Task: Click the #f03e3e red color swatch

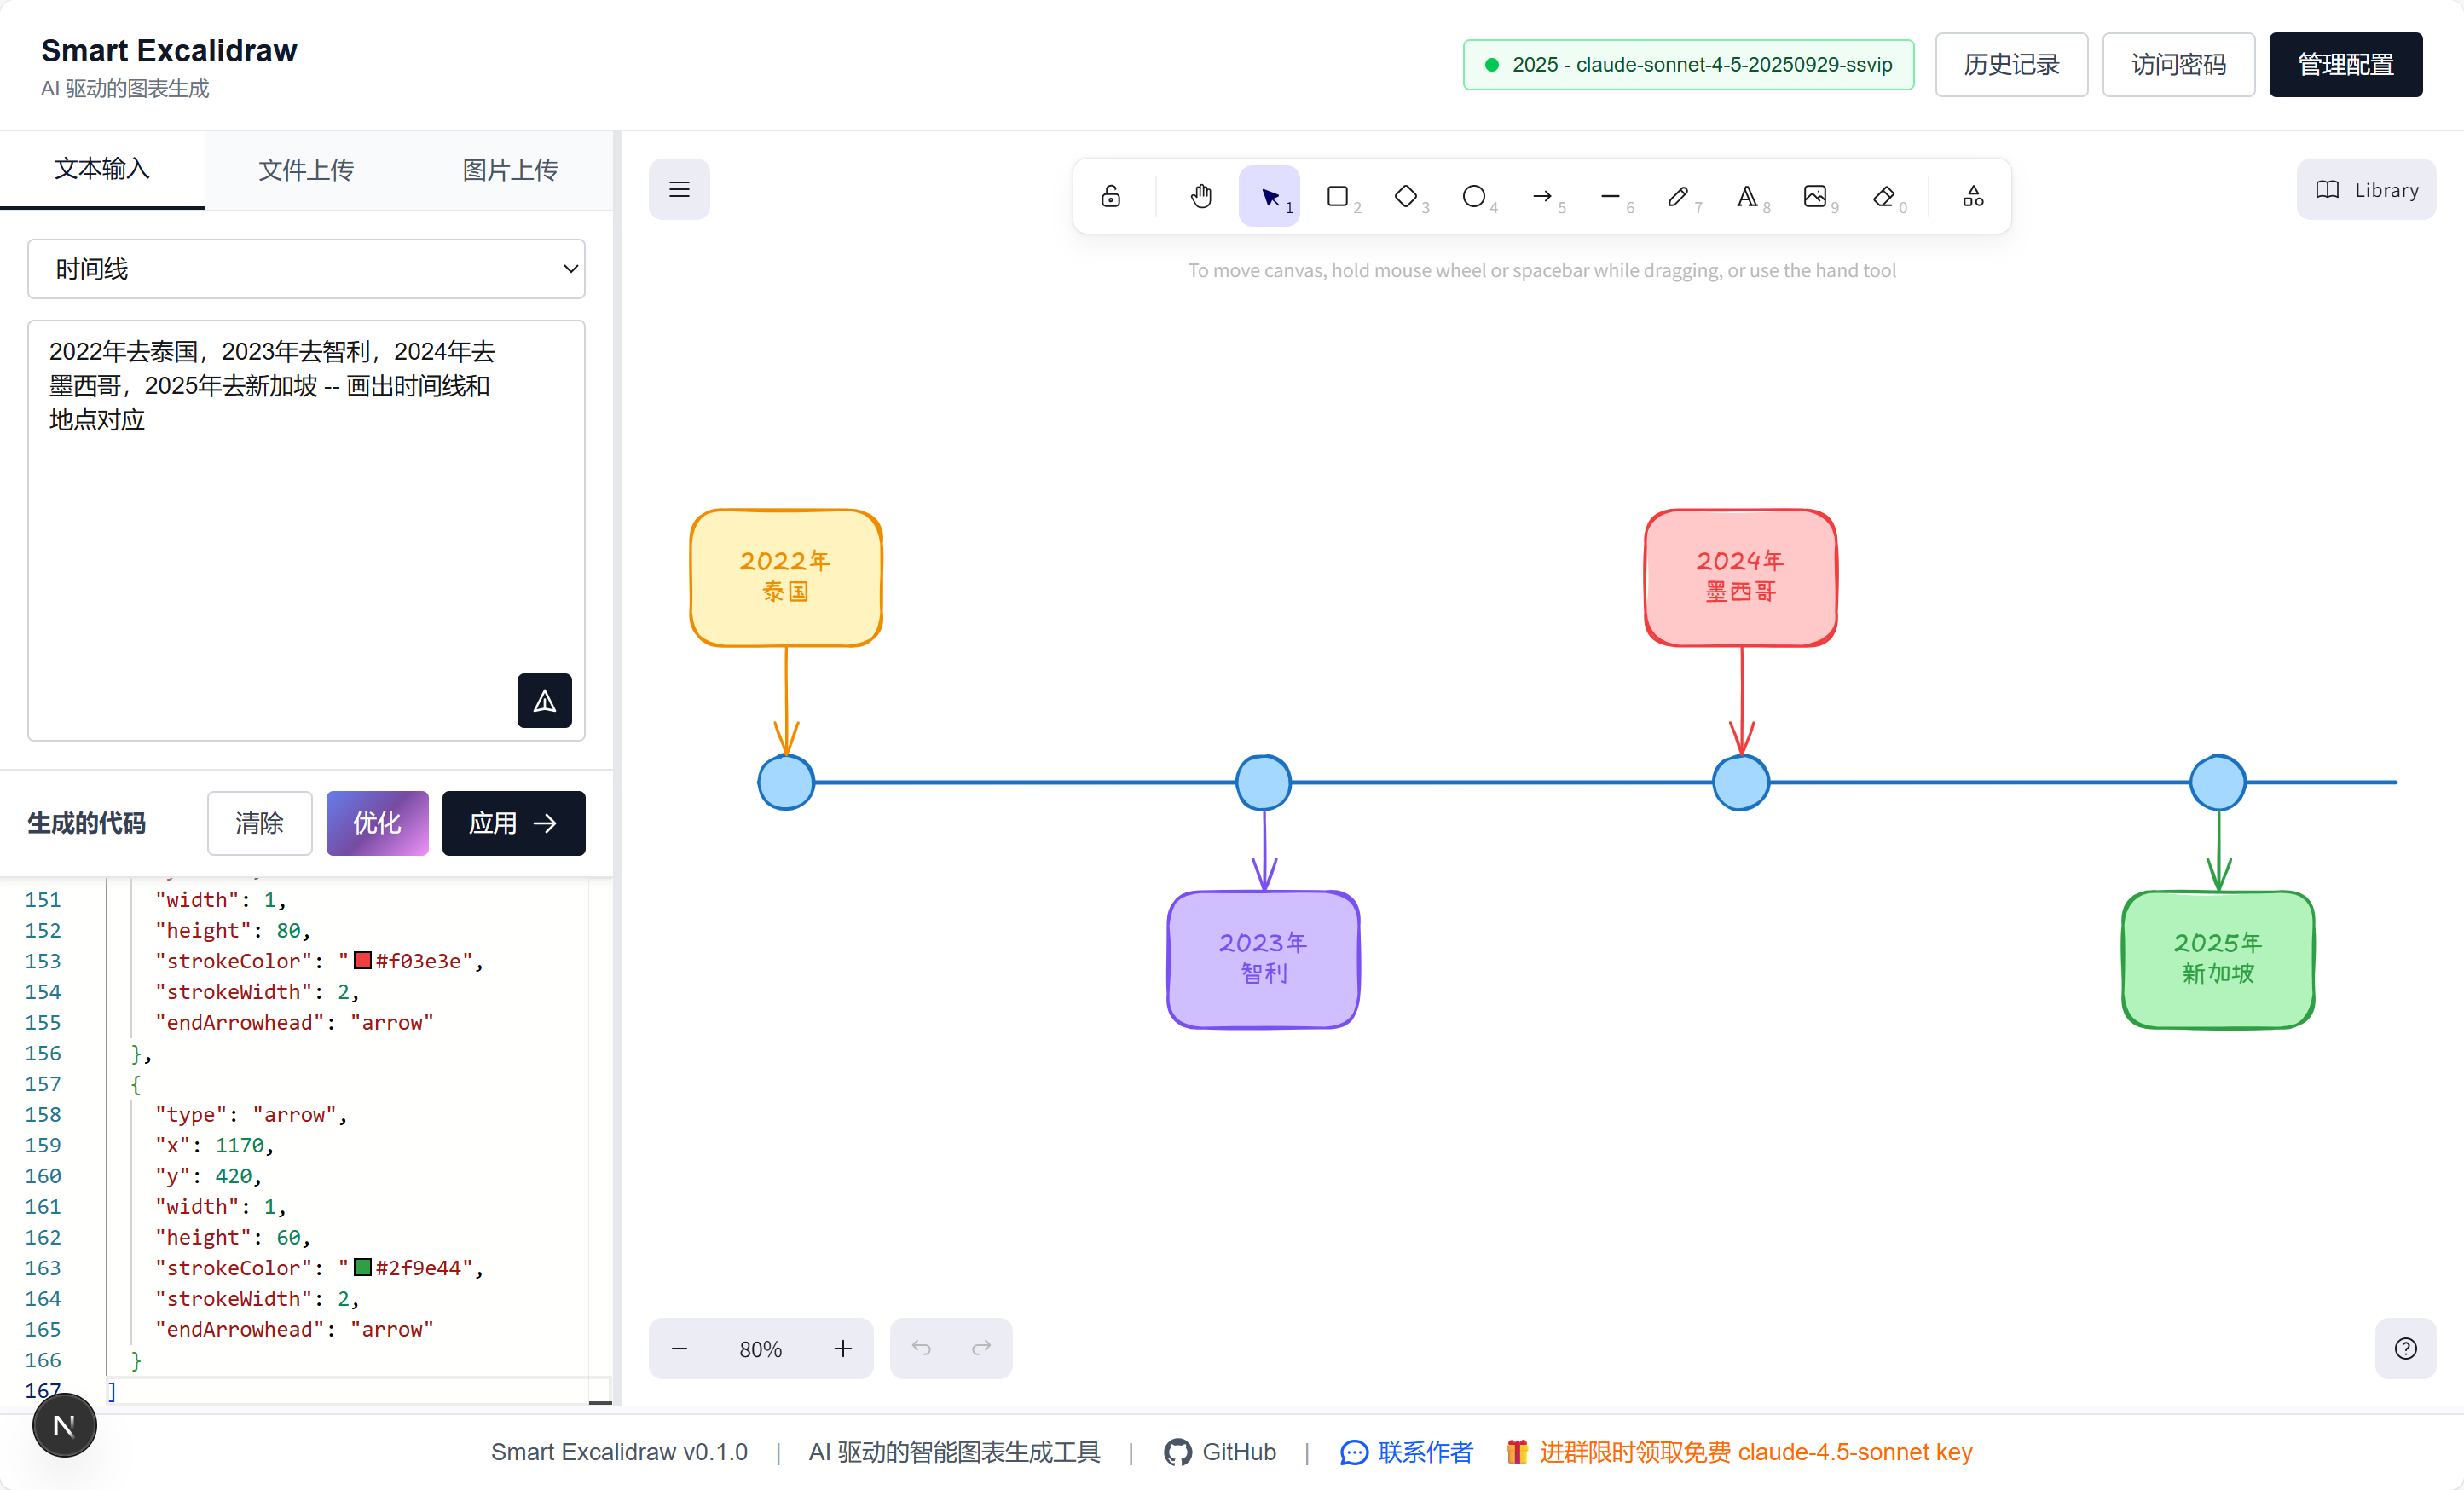Action: pos(363,961)
